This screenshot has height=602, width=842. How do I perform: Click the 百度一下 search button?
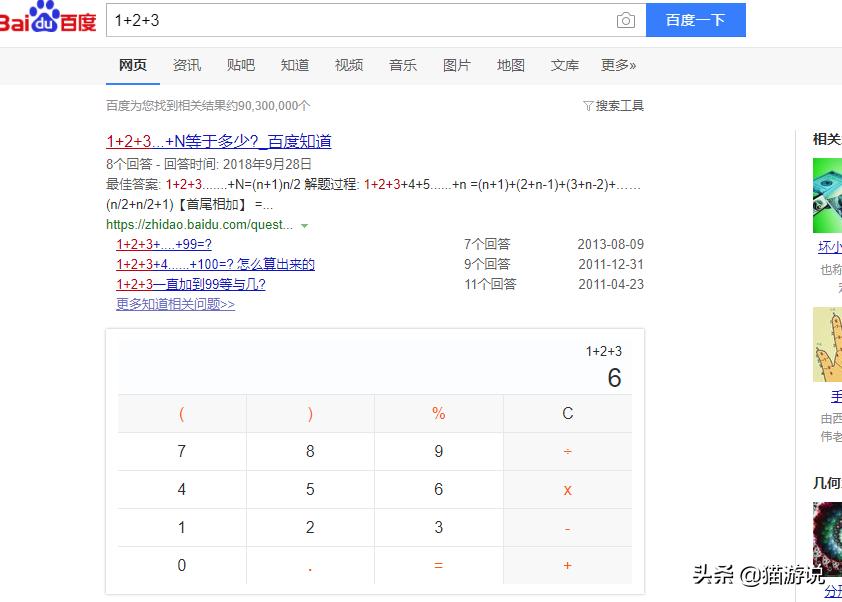[695, 20]
